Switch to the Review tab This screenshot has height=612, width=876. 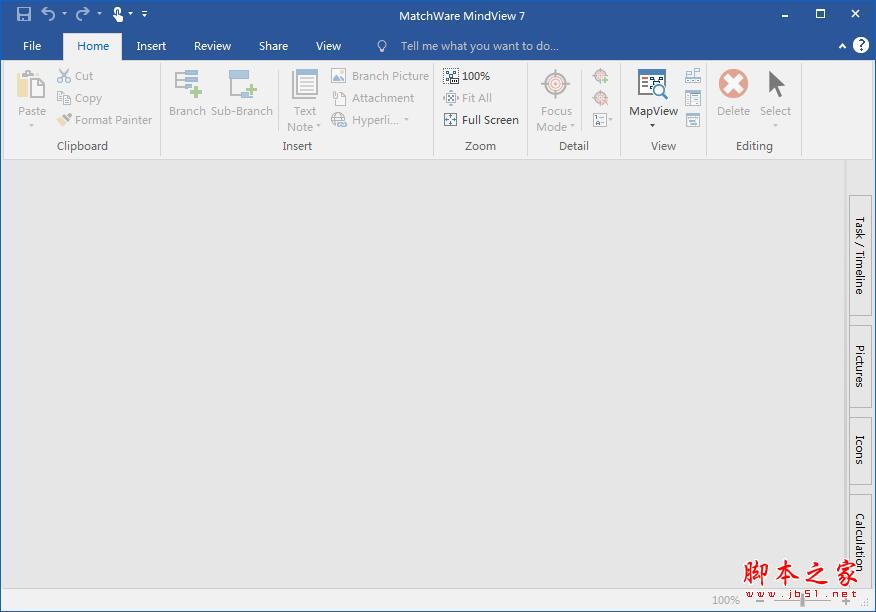[x=212, y=46]
